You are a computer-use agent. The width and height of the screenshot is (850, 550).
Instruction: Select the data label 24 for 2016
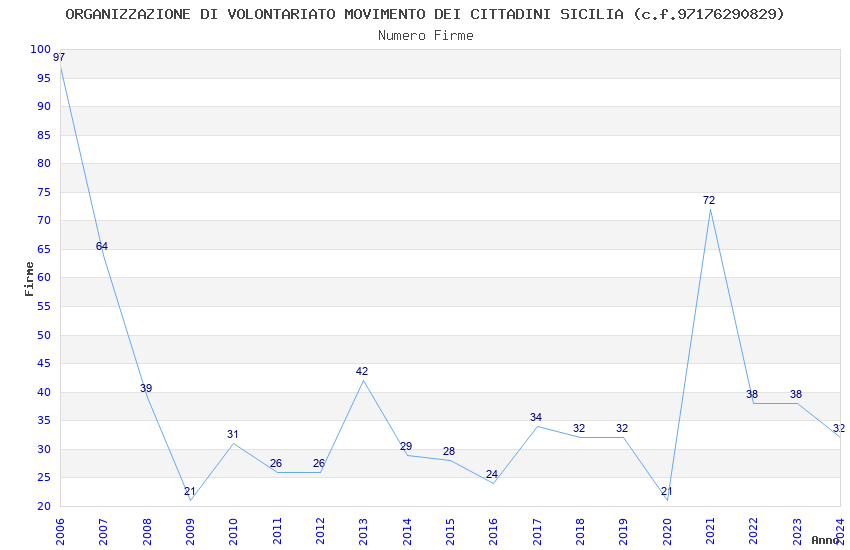[492, 474]
